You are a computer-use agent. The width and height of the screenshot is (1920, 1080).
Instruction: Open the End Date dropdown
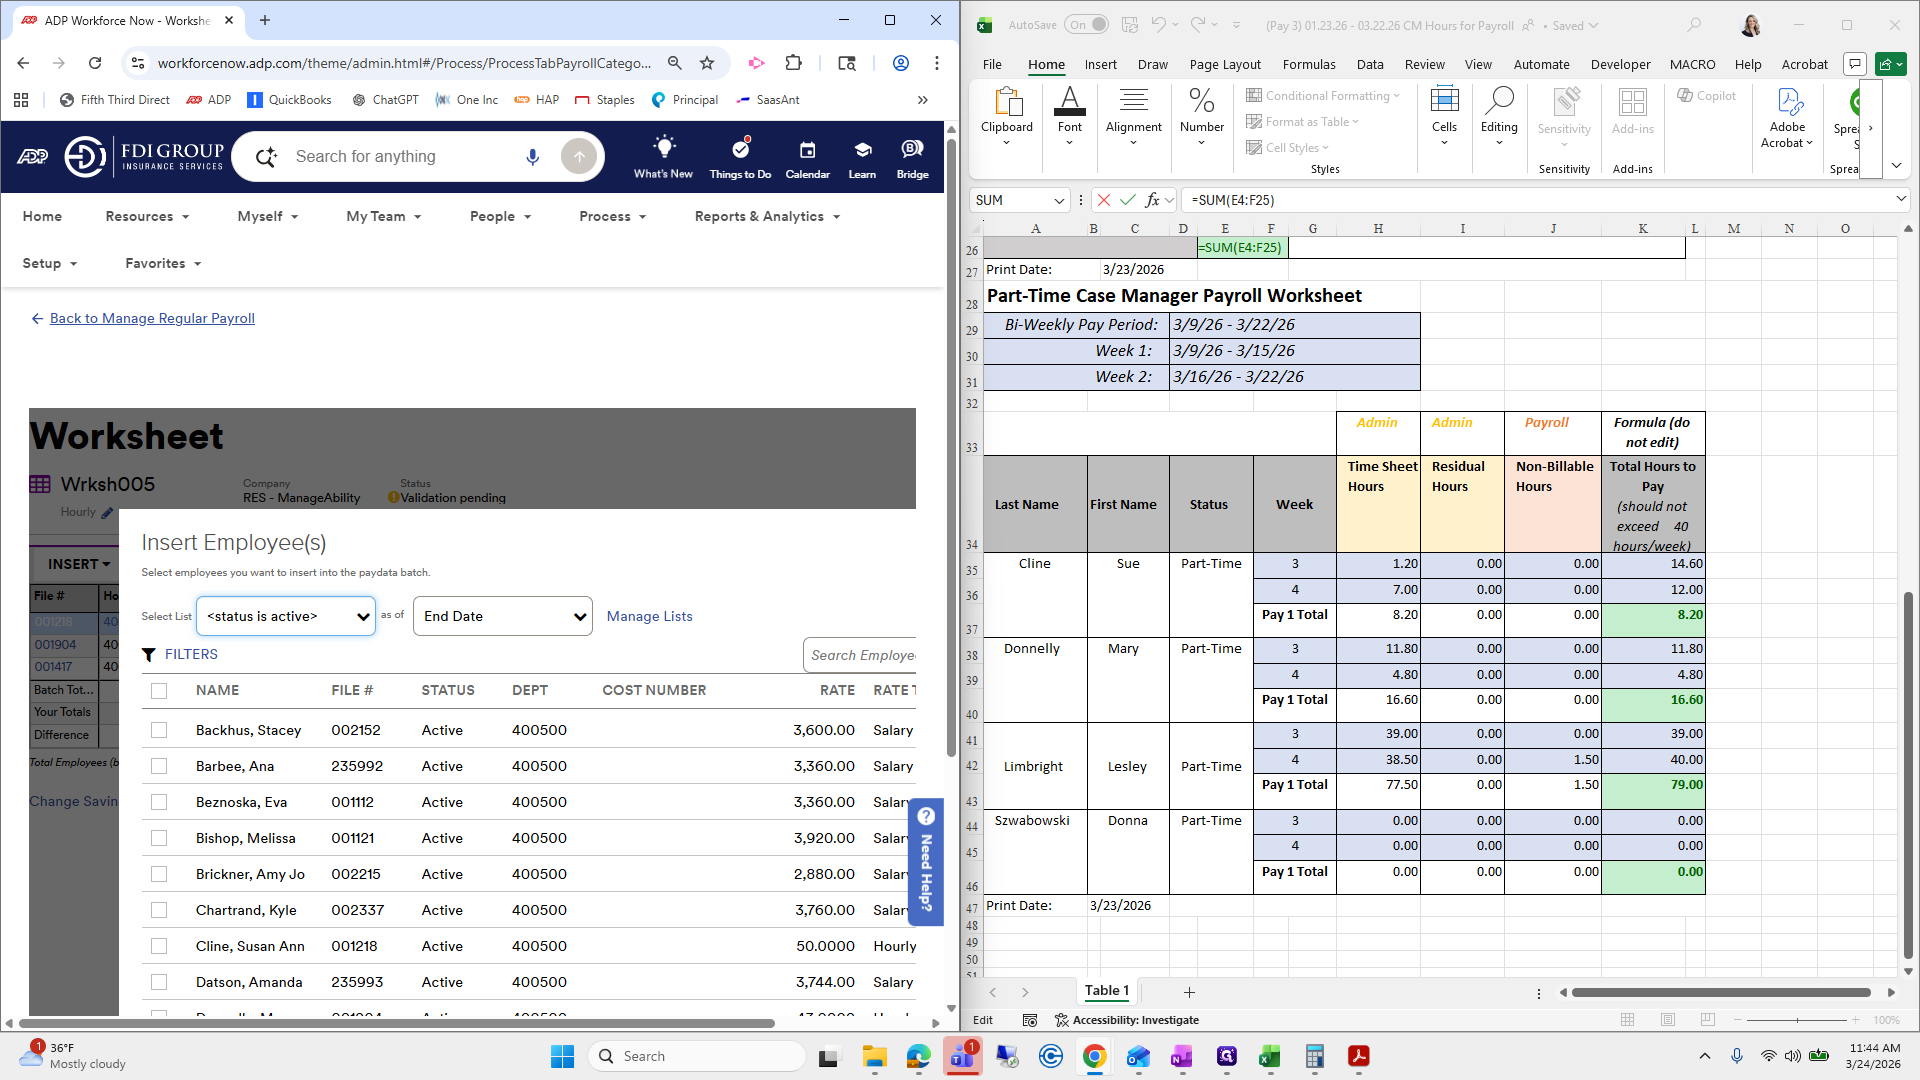(503, 616)
